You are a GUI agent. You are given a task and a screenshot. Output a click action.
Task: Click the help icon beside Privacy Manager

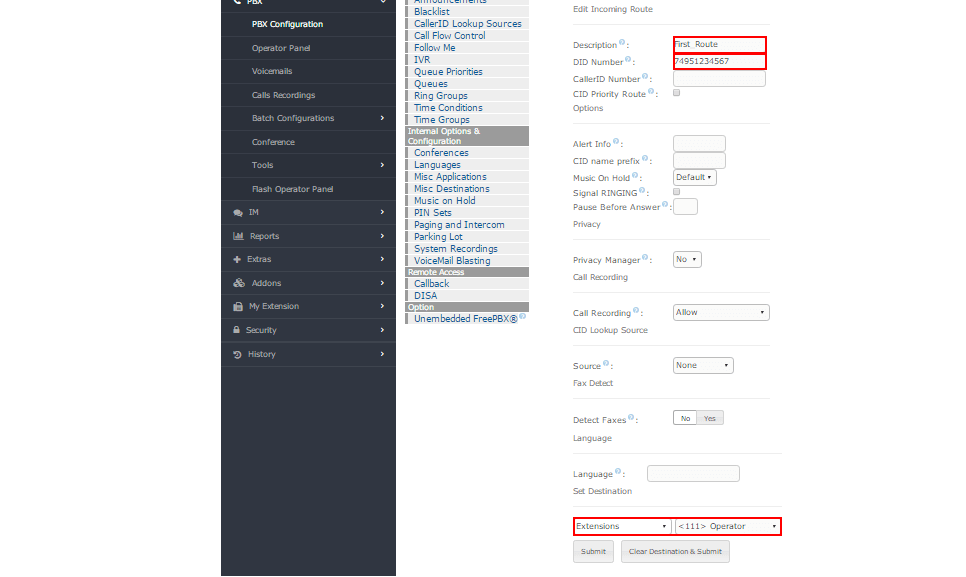pyautogui.click(x=644, y=257)
